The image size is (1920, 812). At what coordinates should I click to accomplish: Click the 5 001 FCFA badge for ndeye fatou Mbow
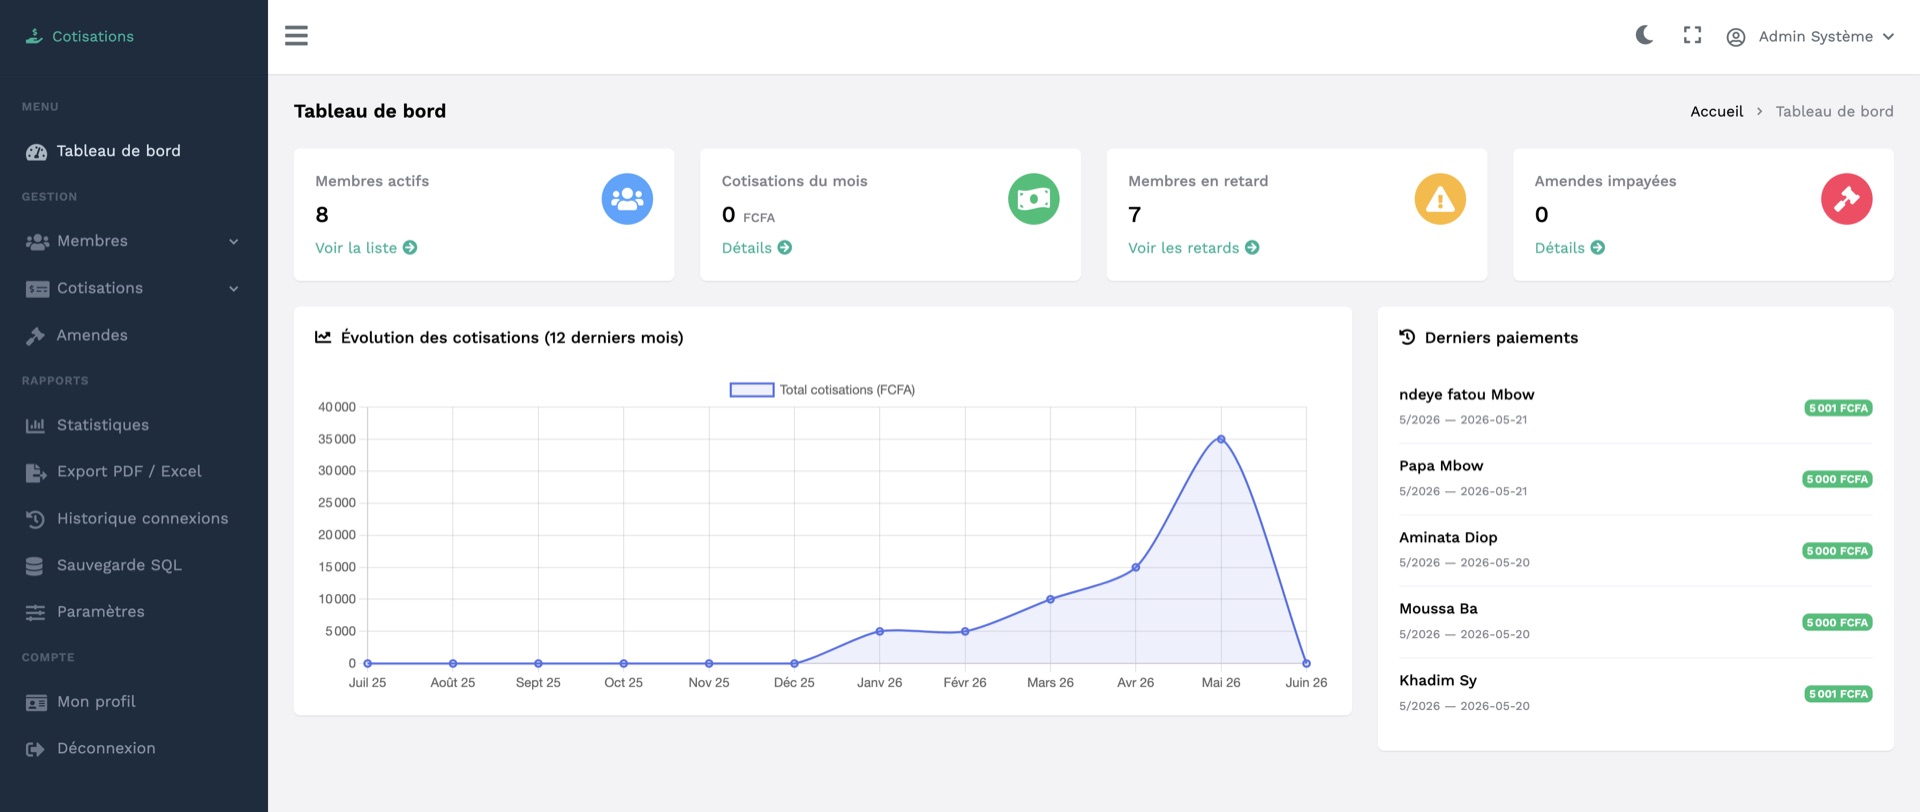1838,408
